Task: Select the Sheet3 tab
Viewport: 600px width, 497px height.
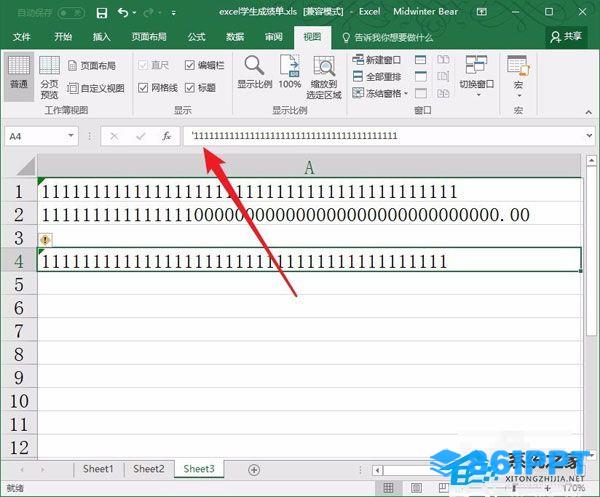Action: [199, 469]
